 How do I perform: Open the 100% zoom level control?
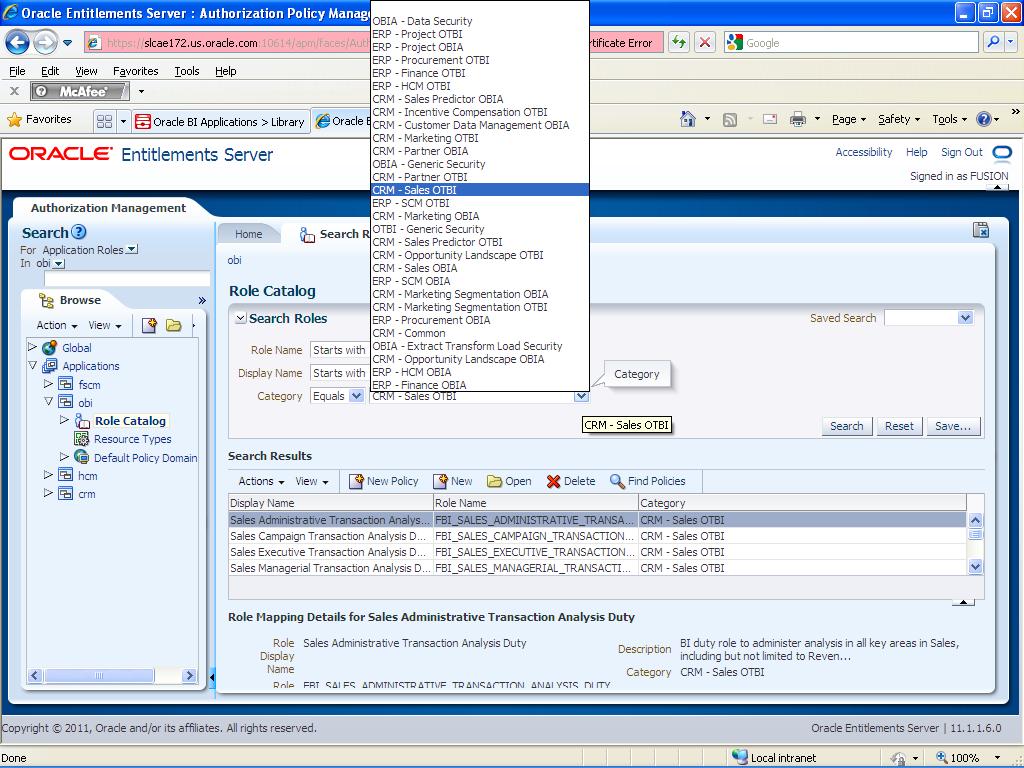click(964, 757)
